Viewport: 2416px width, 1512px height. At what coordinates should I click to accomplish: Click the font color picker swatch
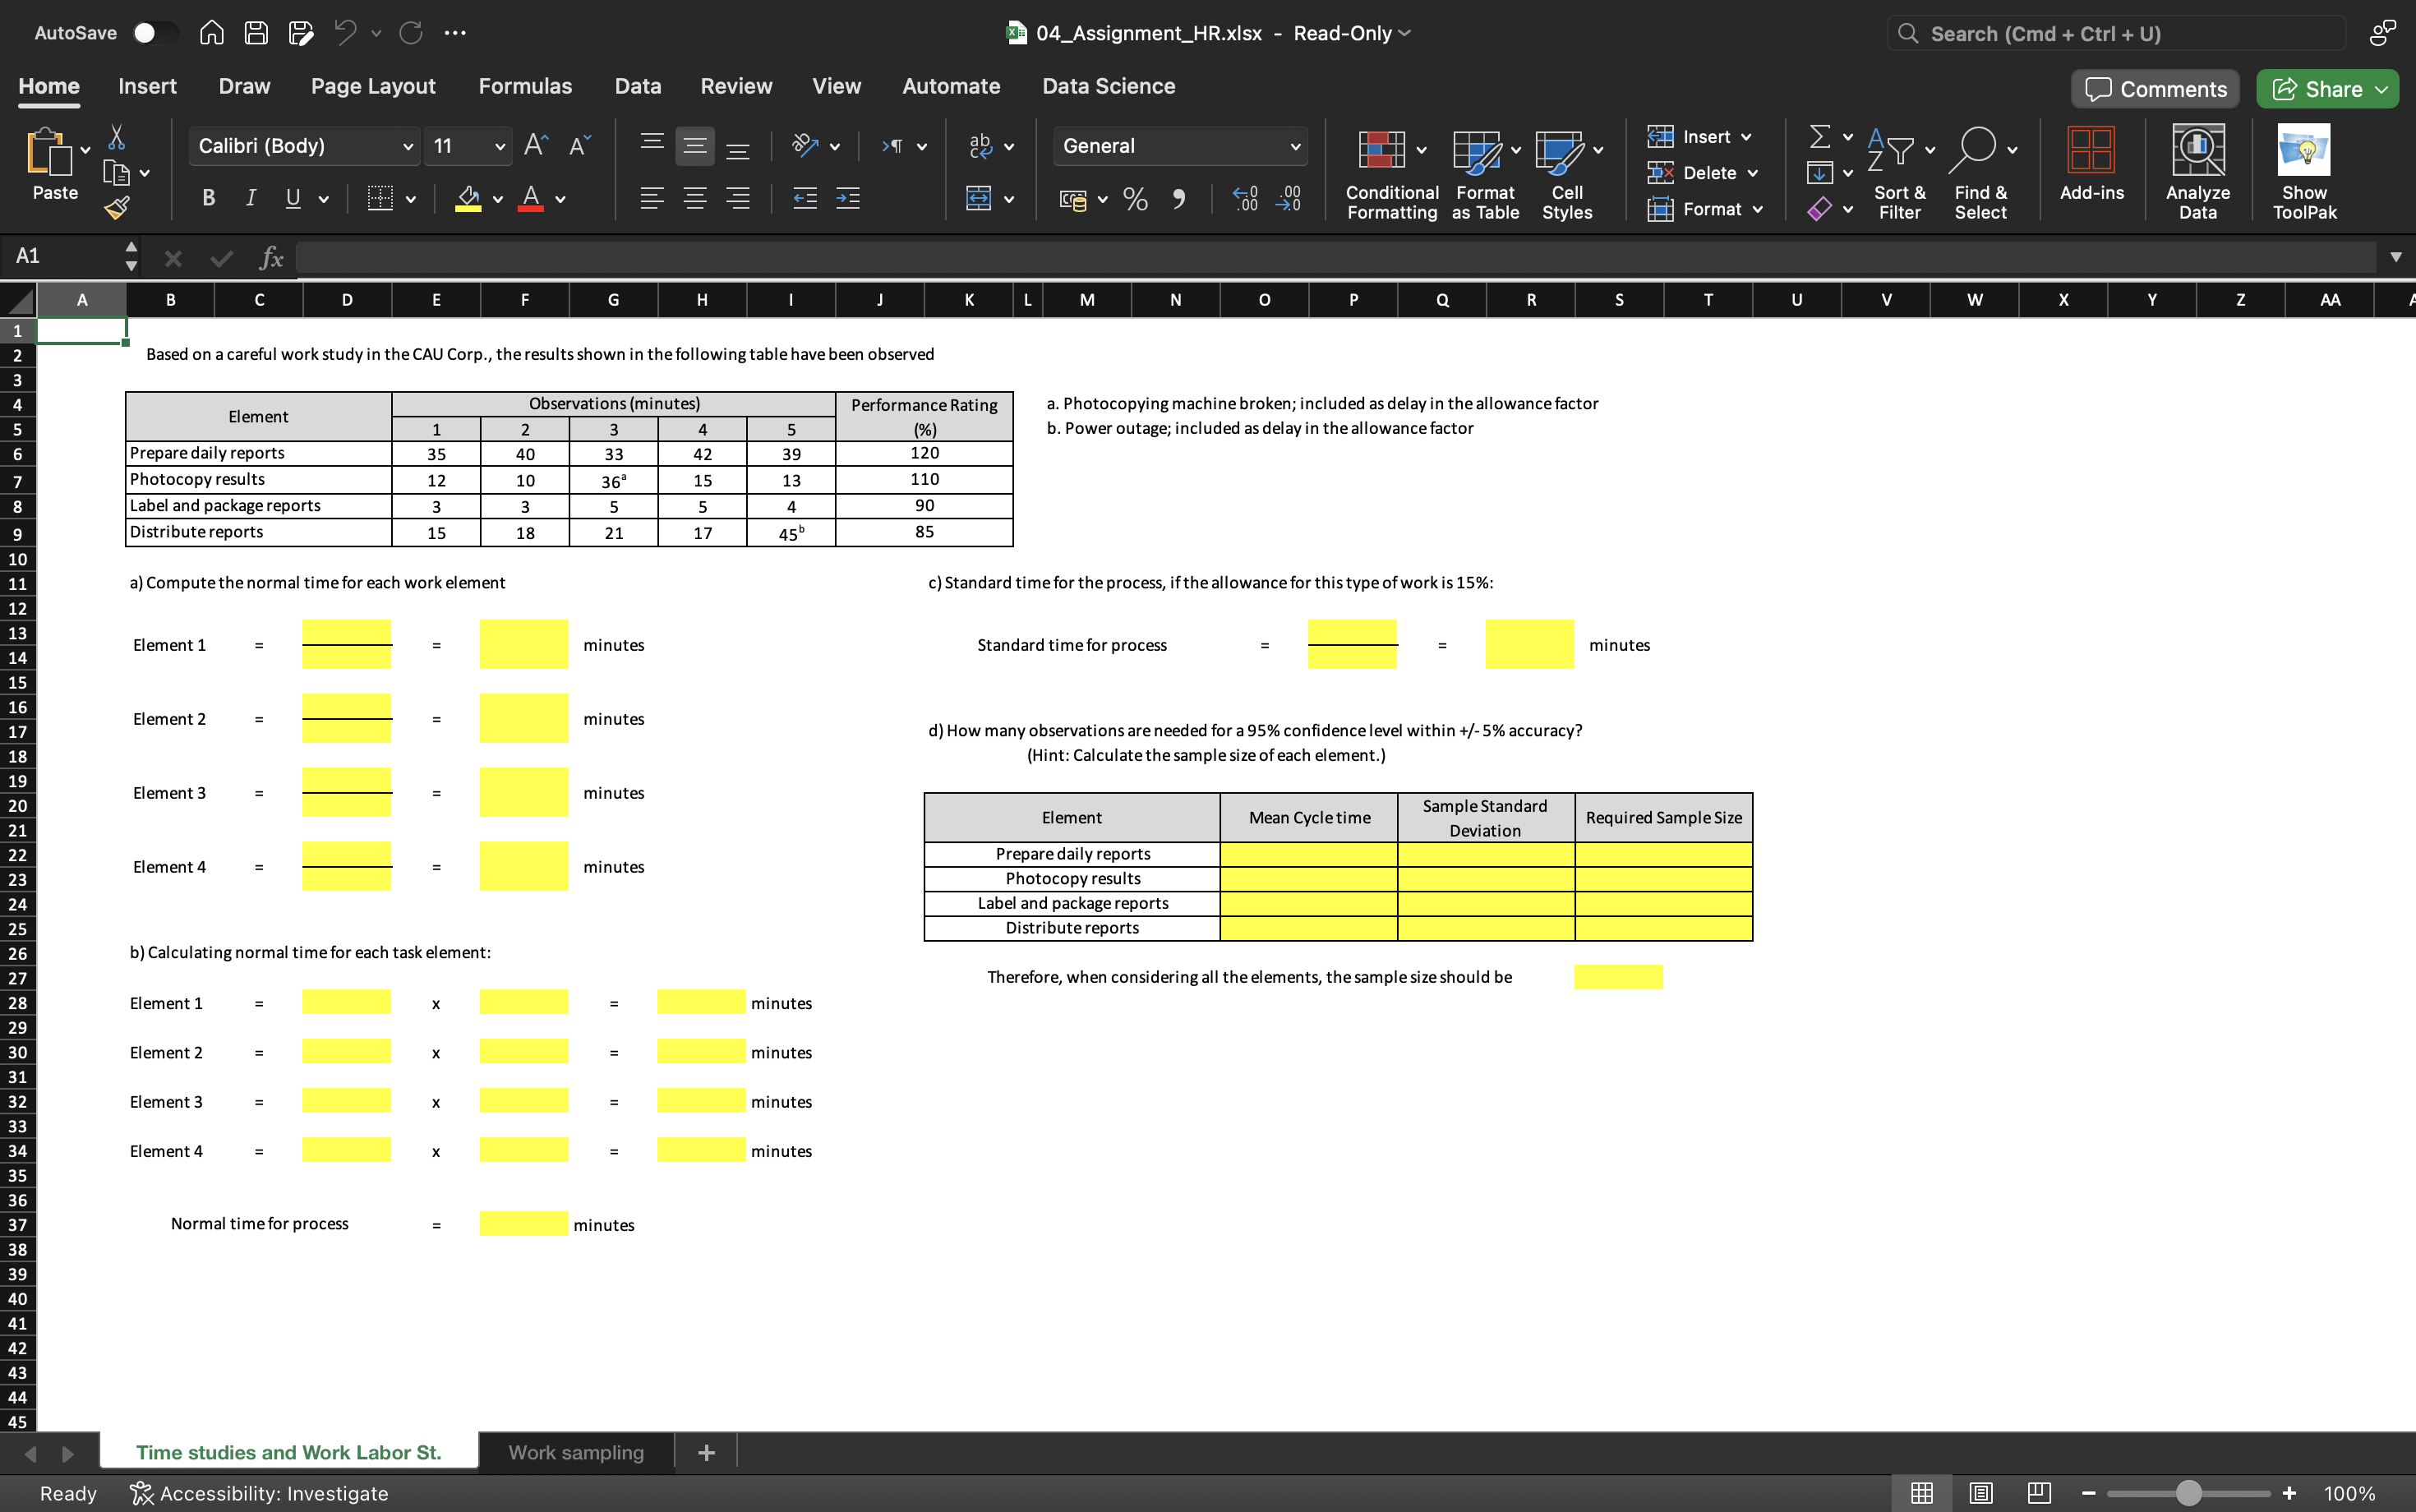click(528, 209)
